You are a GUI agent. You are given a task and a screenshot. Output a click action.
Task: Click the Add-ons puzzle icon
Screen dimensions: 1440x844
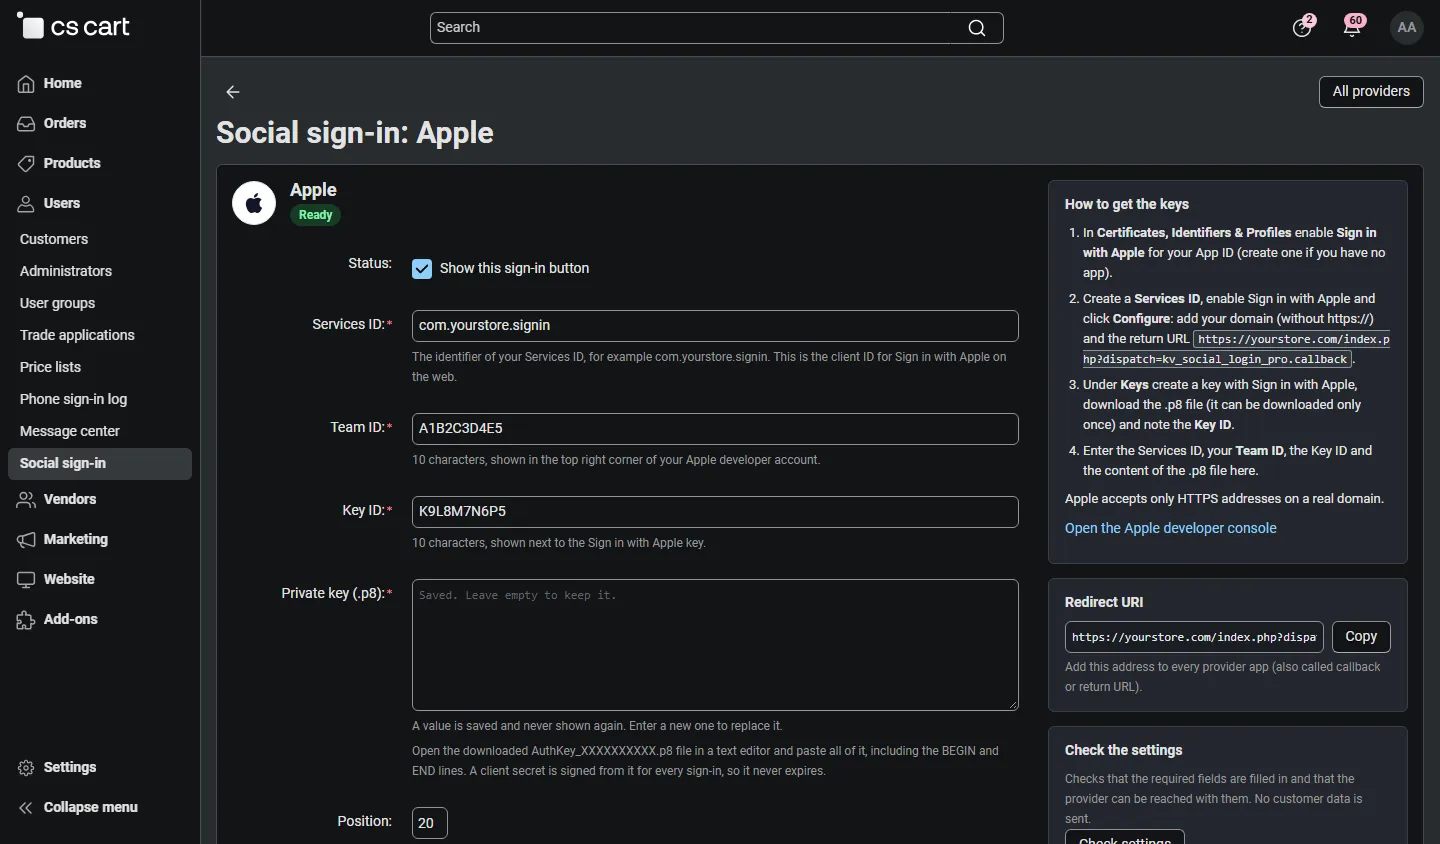(26, 620)
